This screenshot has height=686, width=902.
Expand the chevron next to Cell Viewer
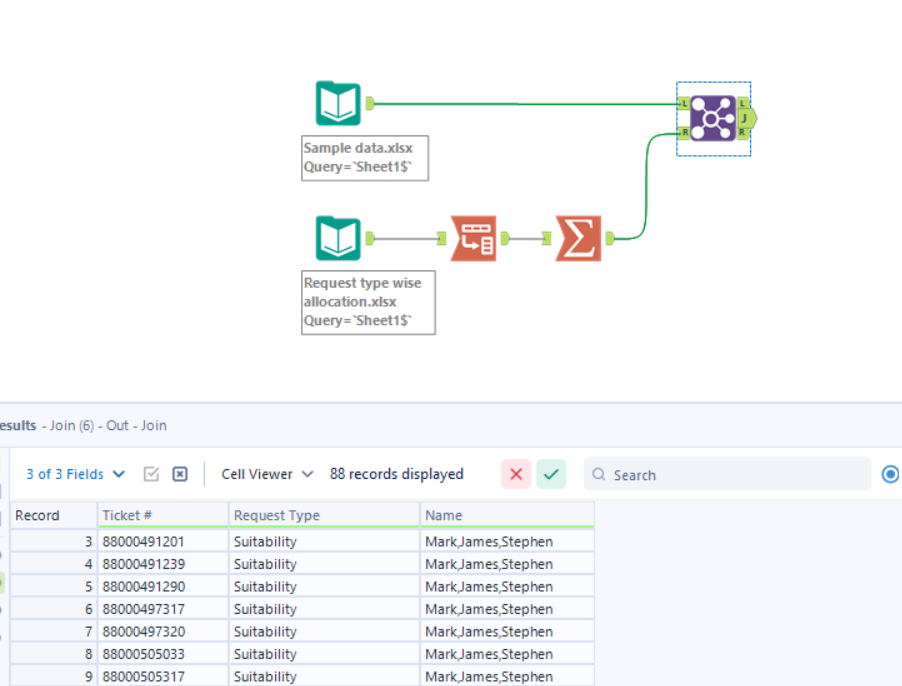[306, 474]
